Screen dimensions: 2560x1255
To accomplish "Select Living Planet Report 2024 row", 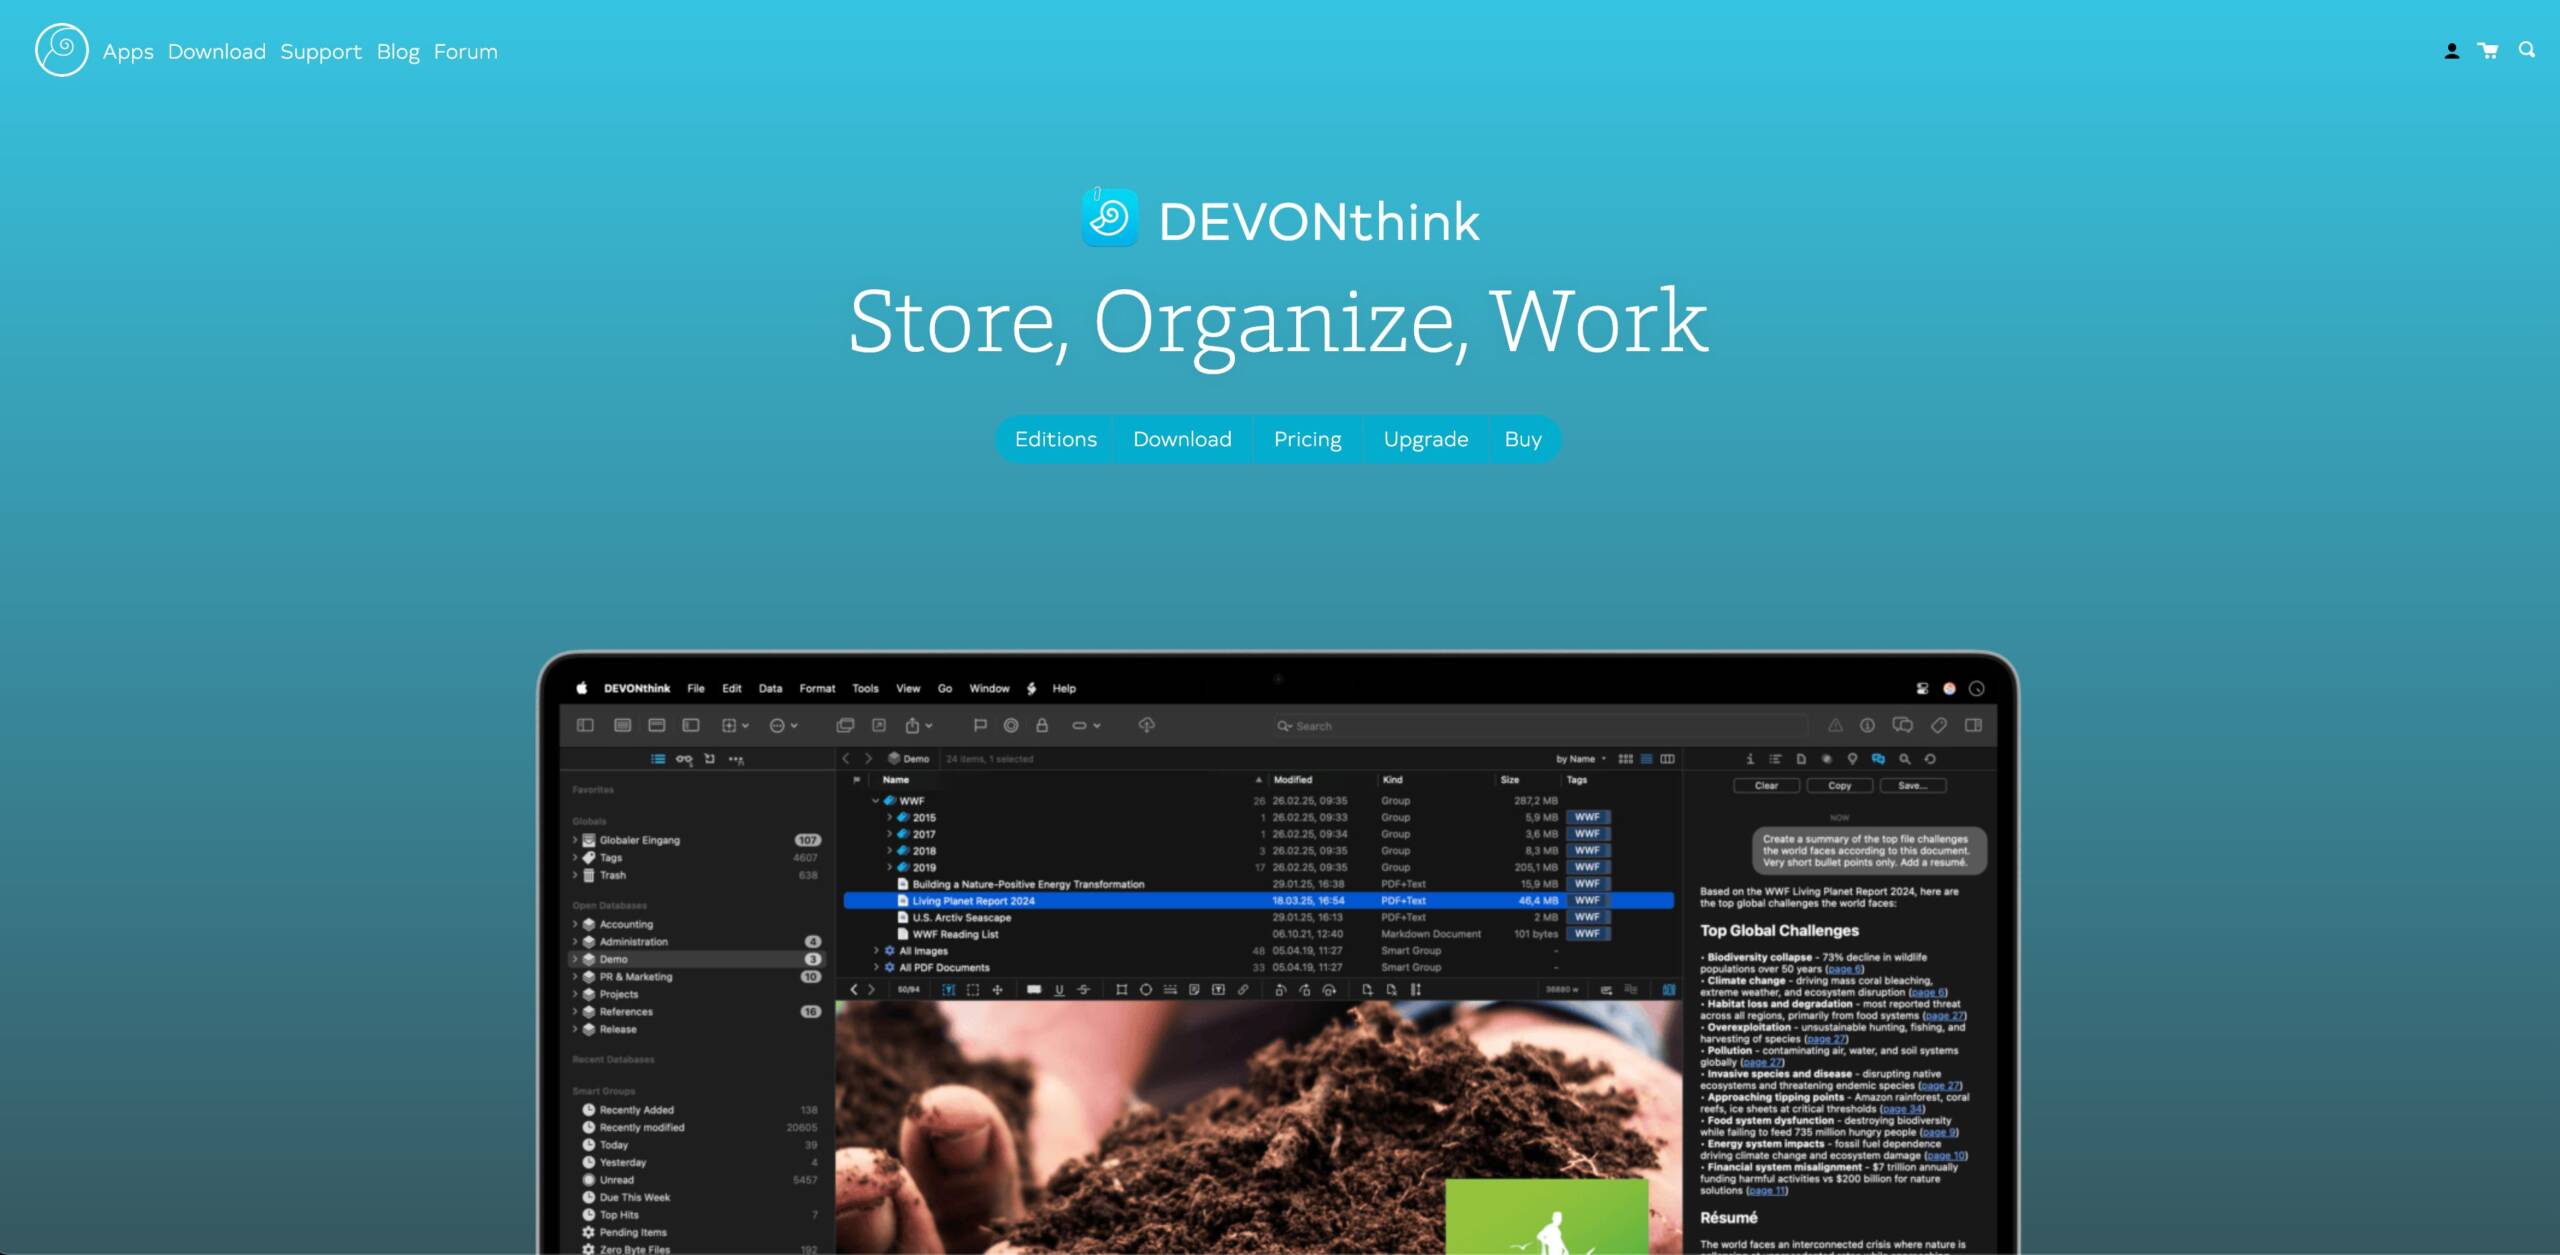I will [1258, 901].
